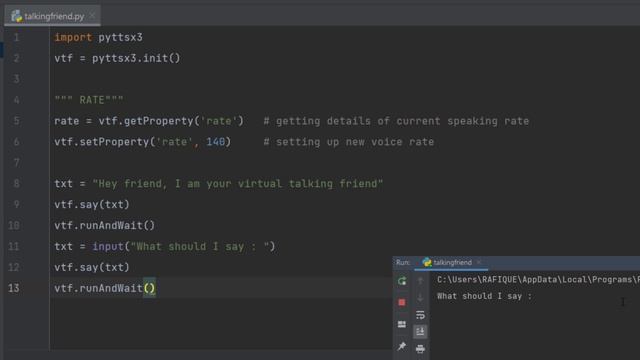The height and width of the screenshot is (360, 640).
Task: Stop the running process with red square
Action: (402, 302)
